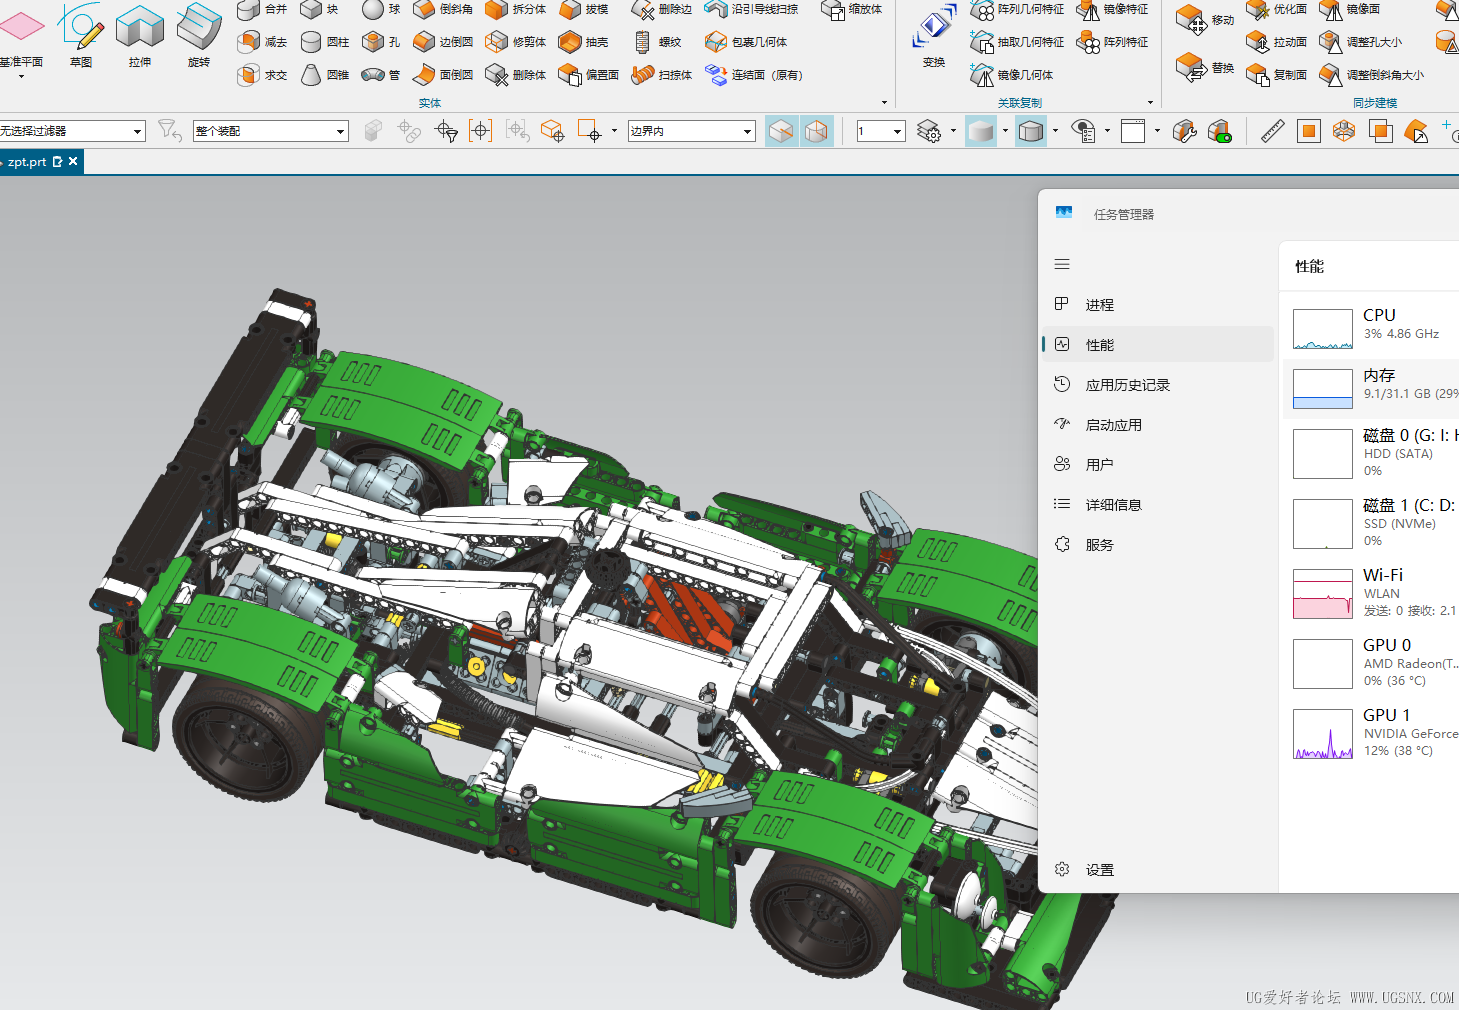Open Wrap Geometry (包裹几何体)
The image size is (1459, 1010).
[746, 42]
